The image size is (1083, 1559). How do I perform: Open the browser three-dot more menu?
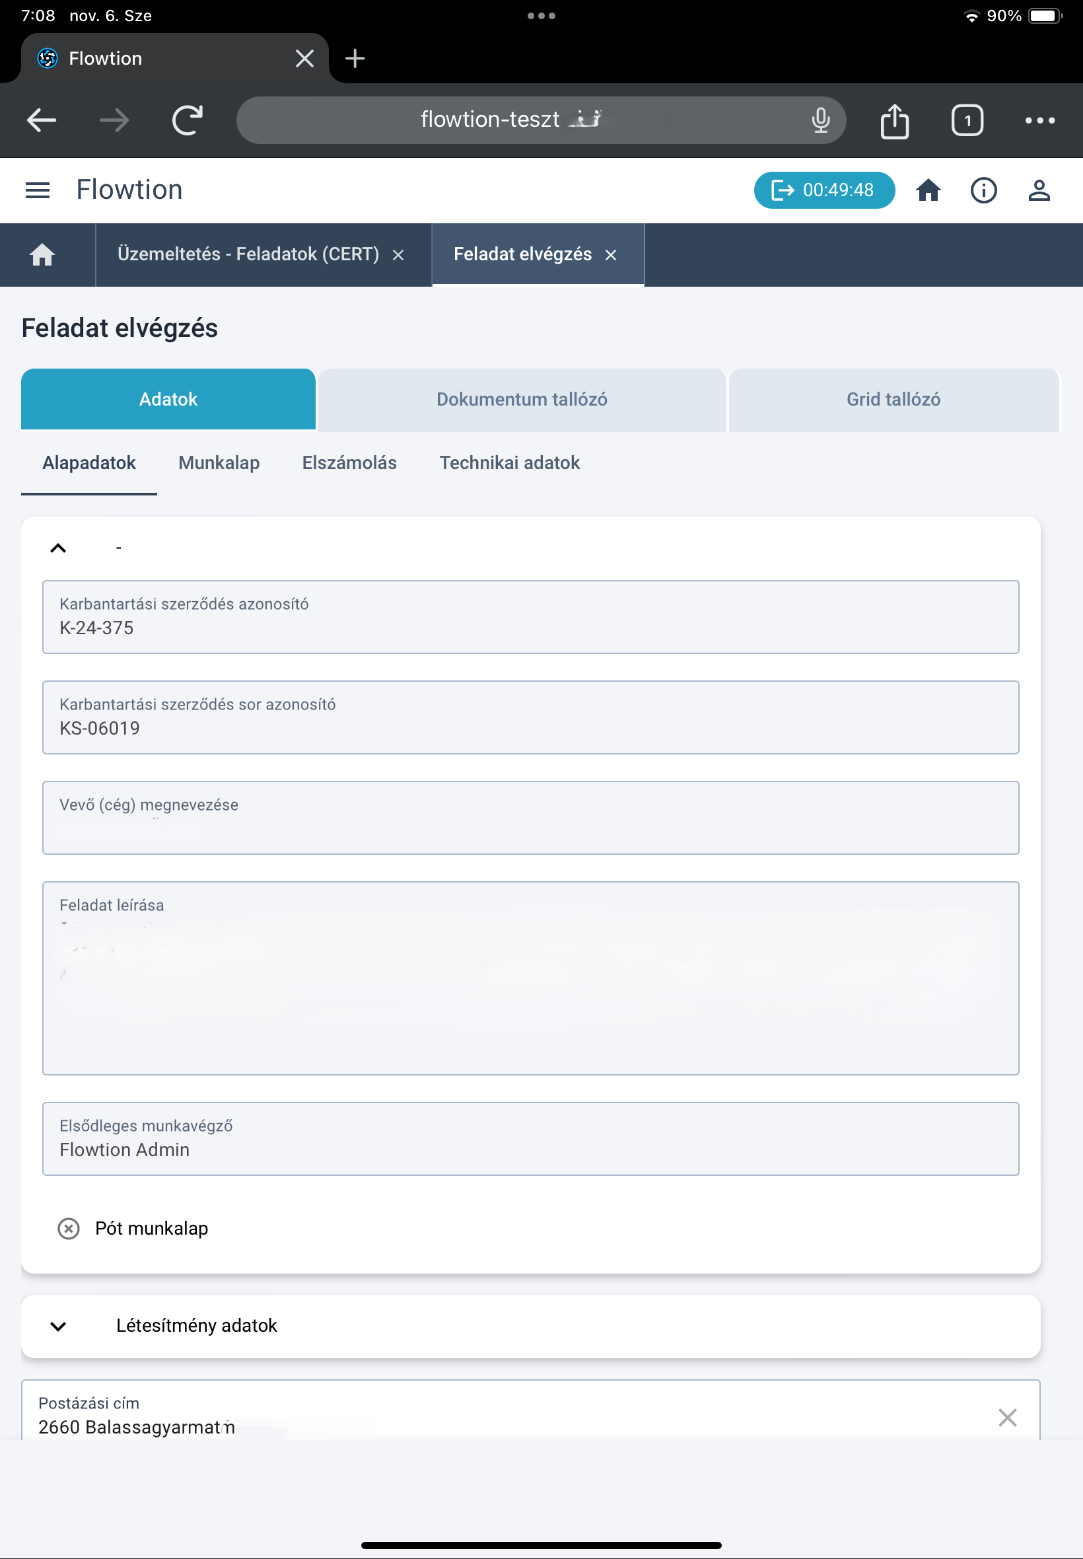(x=1040, y=121)
